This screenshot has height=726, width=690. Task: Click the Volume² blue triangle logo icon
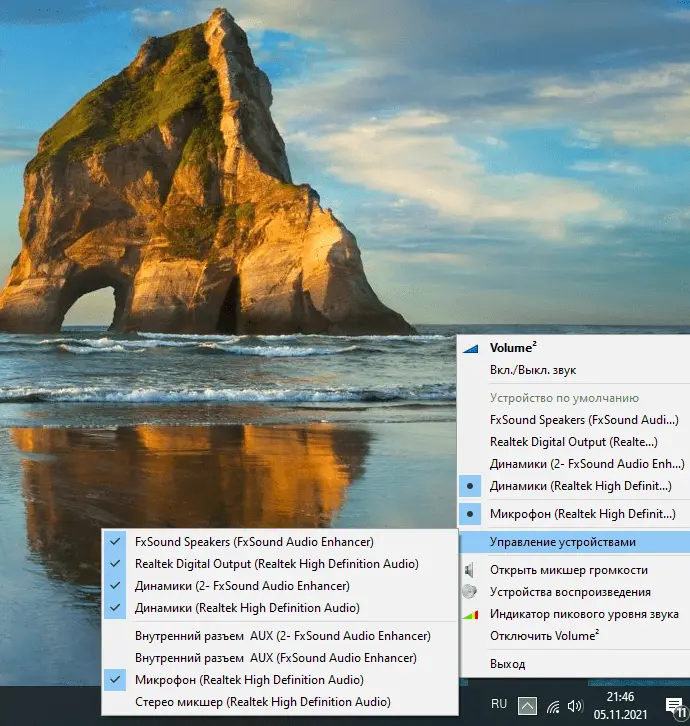tap(470, 348)
